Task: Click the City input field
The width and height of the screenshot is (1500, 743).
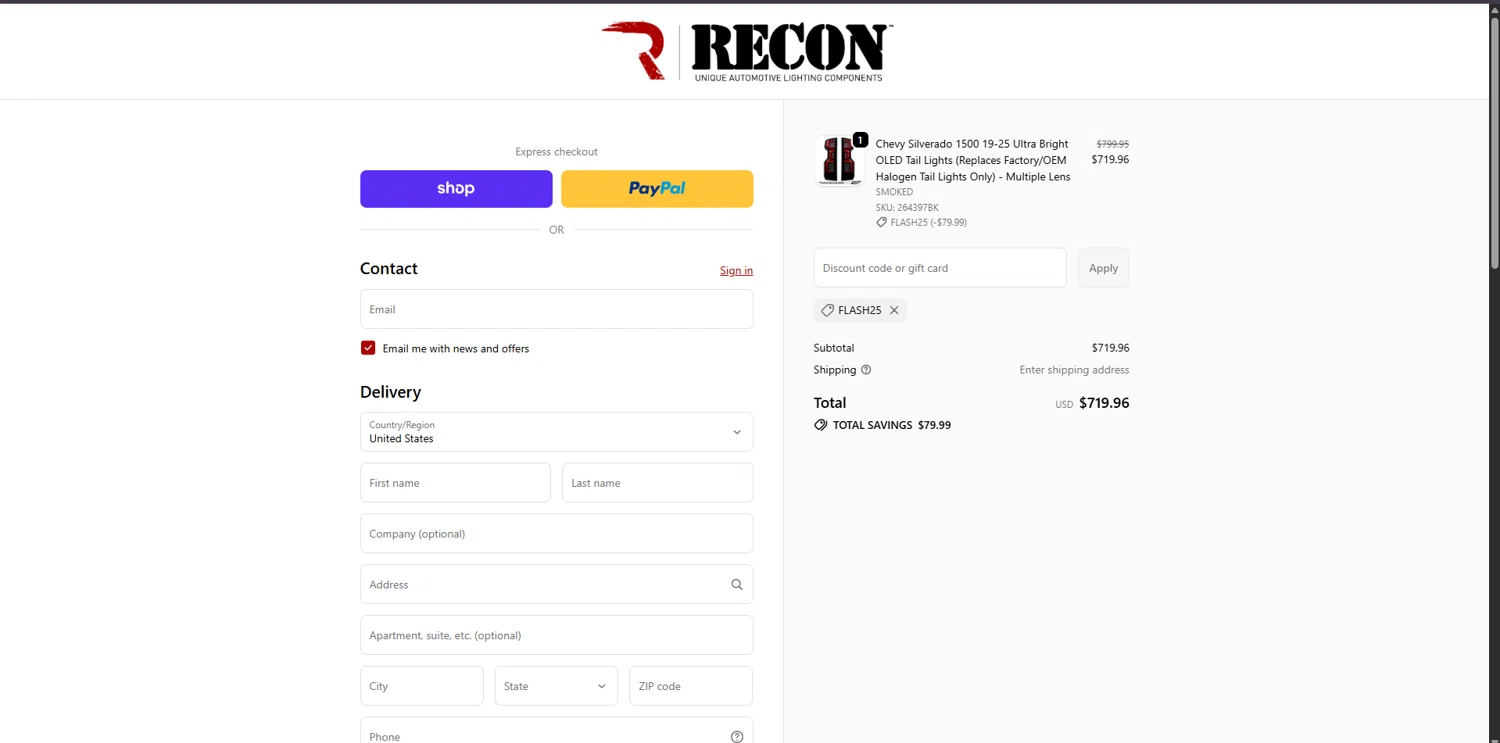Action: 421,686
